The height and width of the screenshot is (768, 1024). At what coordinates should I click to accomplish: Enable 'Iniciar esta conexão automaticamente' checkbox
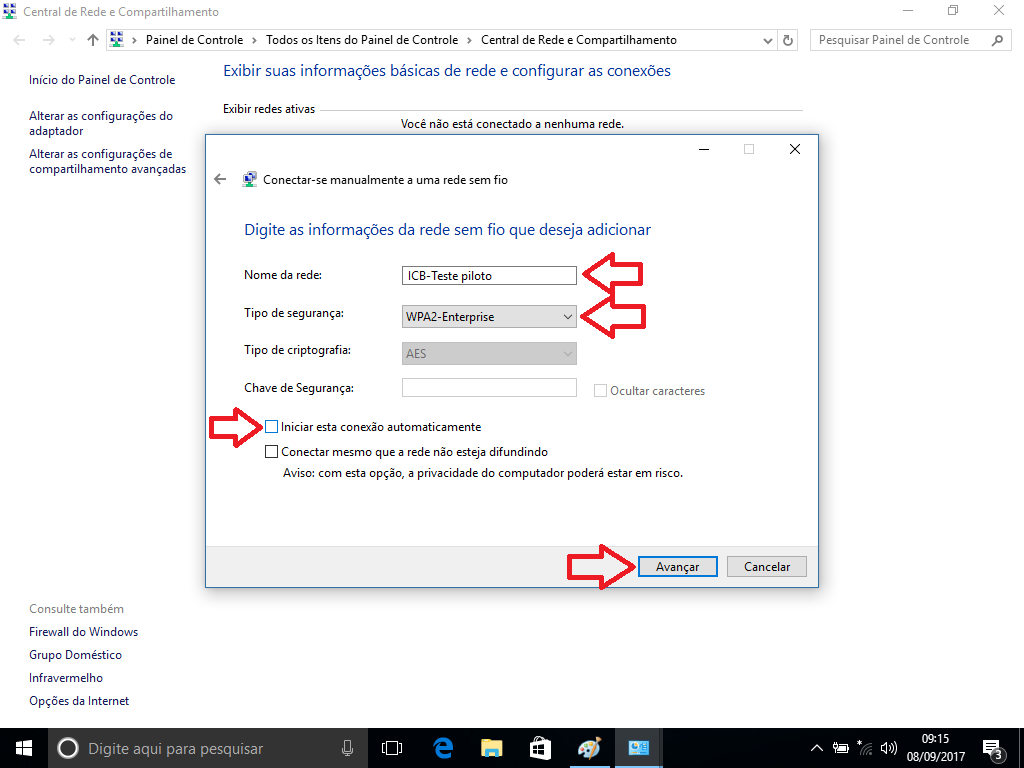click(x=272, y=427)
